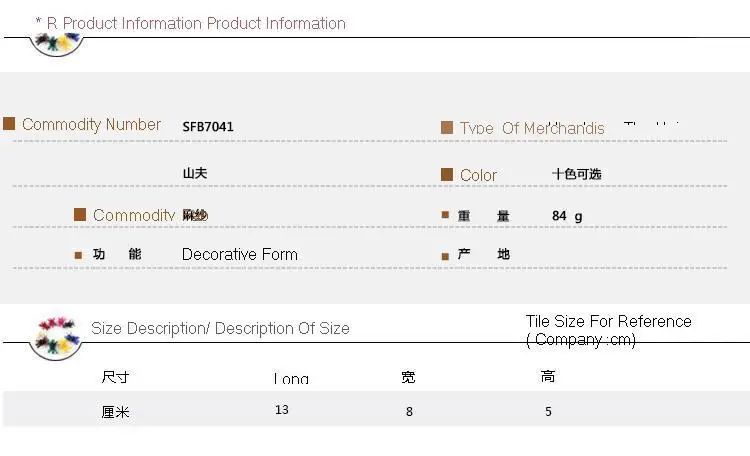
Task: Click small bullet before 重量 label
Action: [445, 214]
